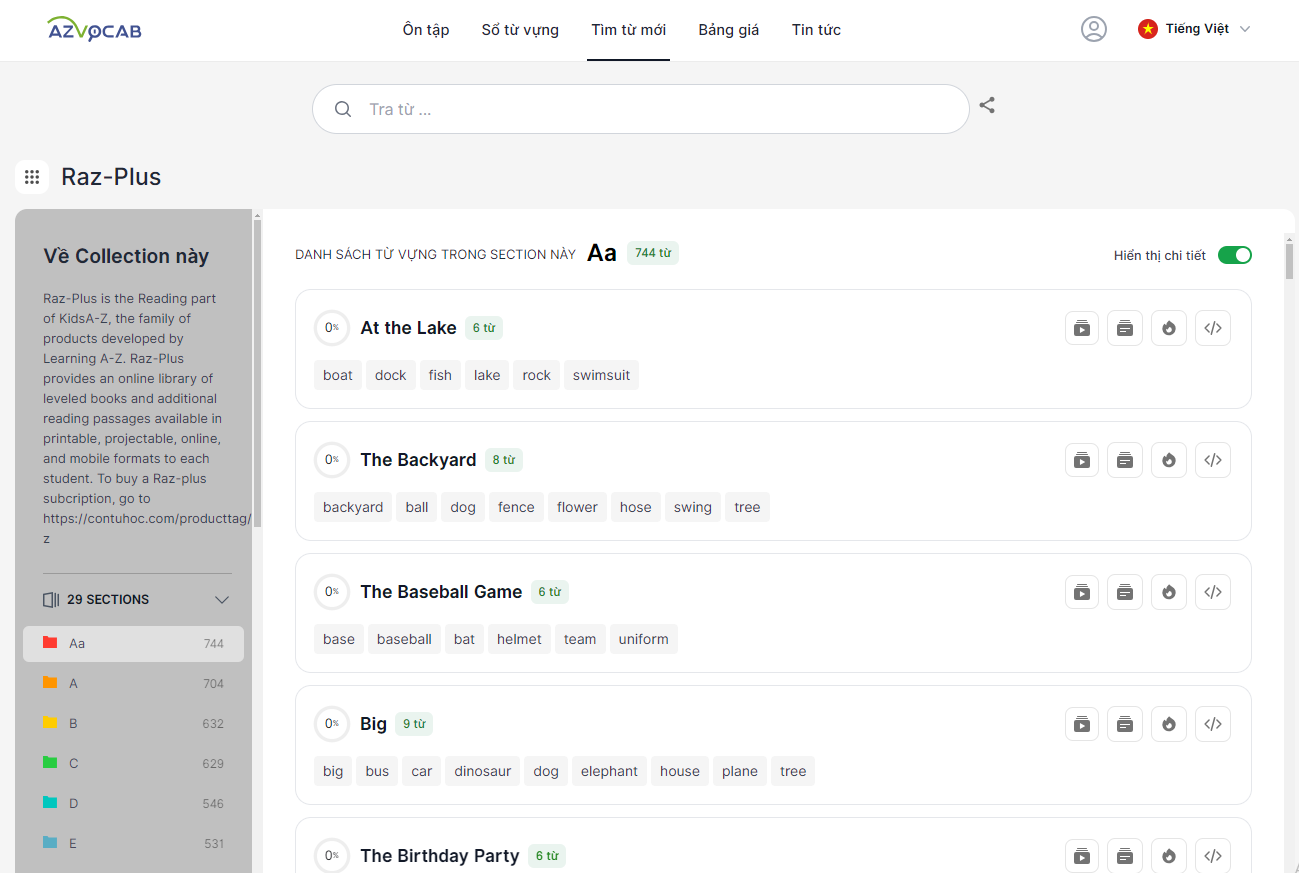The image size is (1299, 873).
Task: Click the word chip 'dinosaur'
Action: point(483,771)
